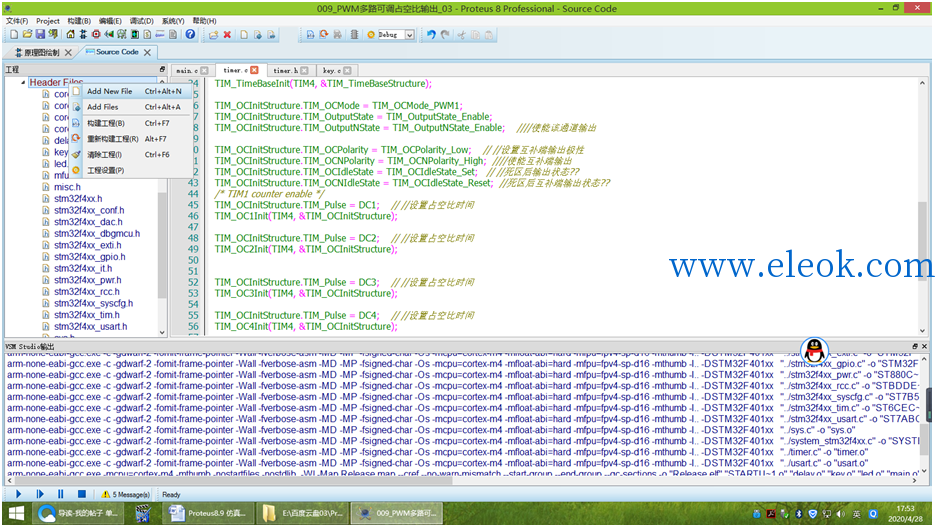Click the Add New File blank page icon
The height and width of the screenshot is (527, 935).
(x=244, y=35)
